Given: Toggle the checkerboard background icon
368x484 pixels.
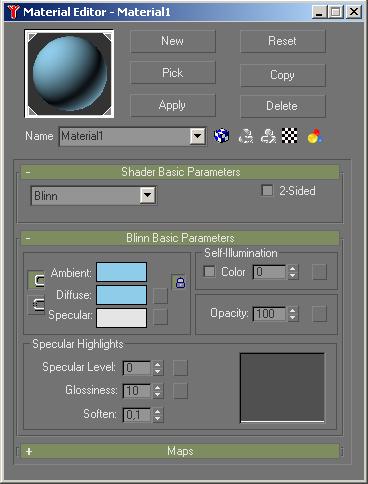Looking at the screenshot, I should pyautogui.click(x=290, y=136).
